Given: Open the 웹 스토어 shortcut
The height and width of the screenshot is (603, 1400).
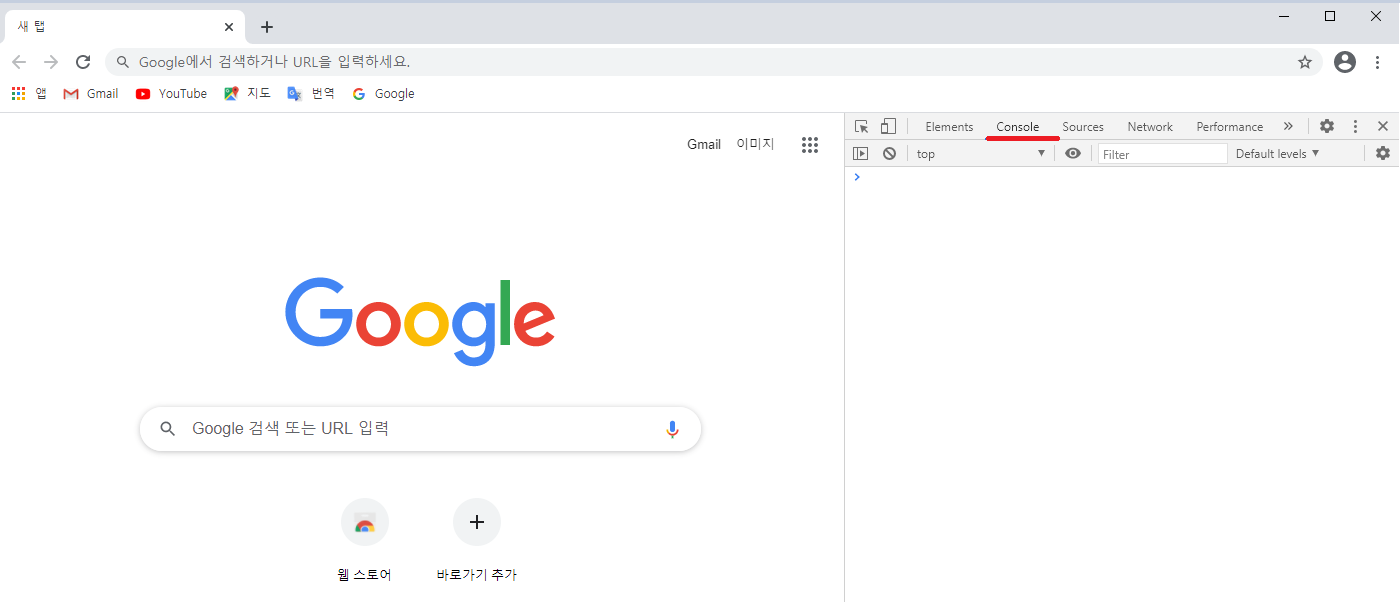Looking at the screenshot, I should [x=365, y=541].
